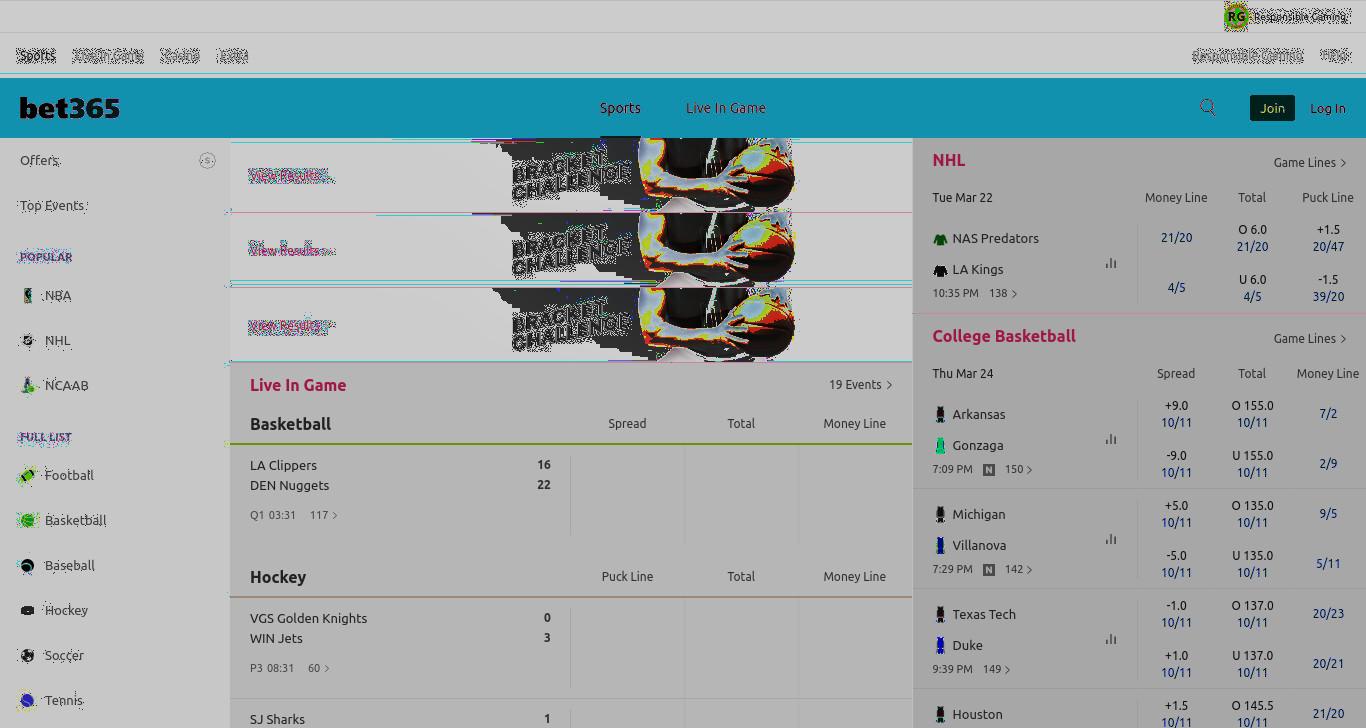Expand 138 markets for Predators vs Kings
Viewport: 1366px width, 728px height.
1003,293
